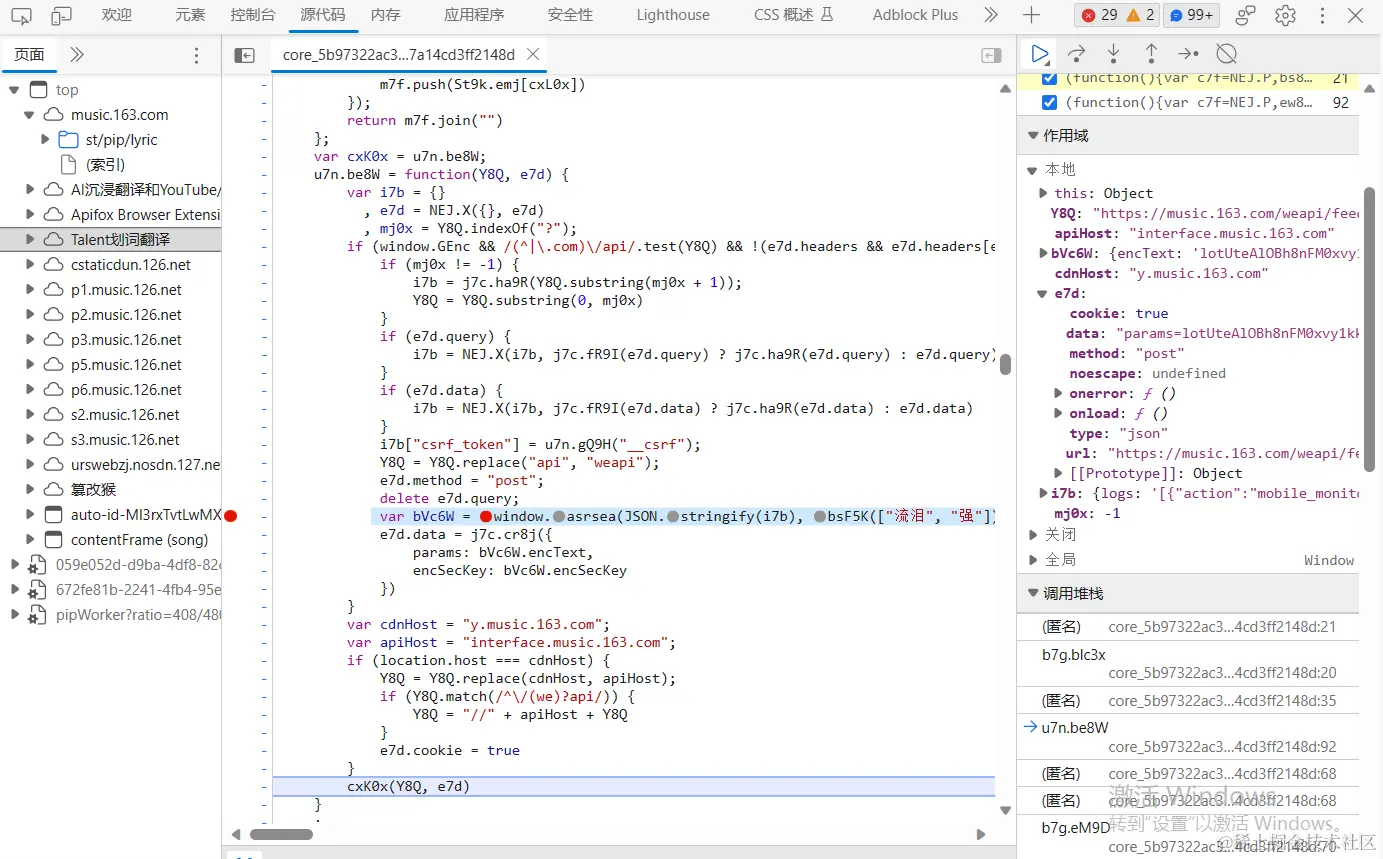Step over next function call

coord(1077,54)
